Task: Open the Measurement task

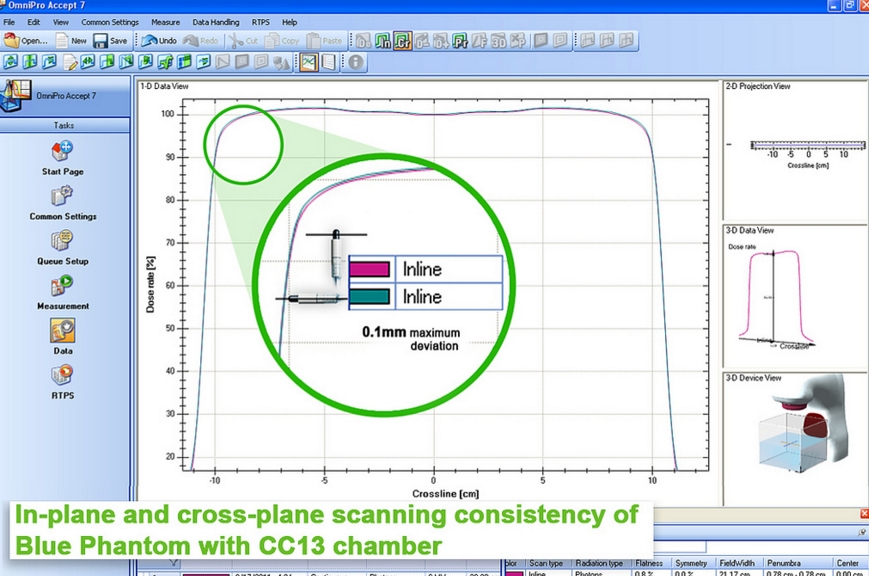Action: (x=63, y=293)
